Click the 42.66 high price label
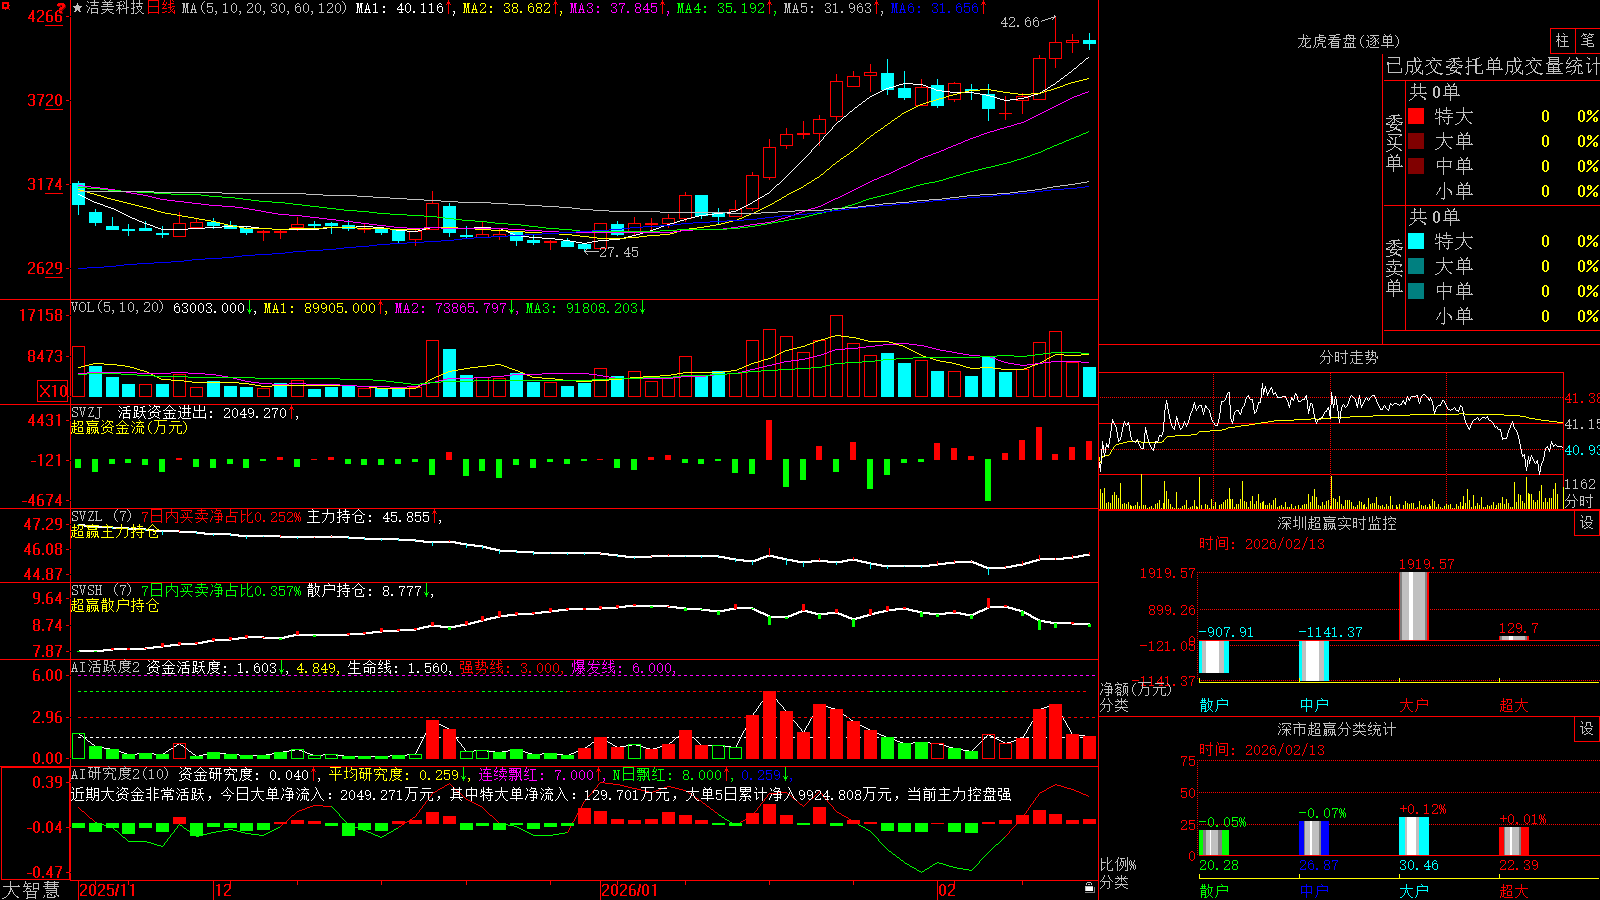The width and height of the screenshot is (1600, 900). pos(1020,22)
